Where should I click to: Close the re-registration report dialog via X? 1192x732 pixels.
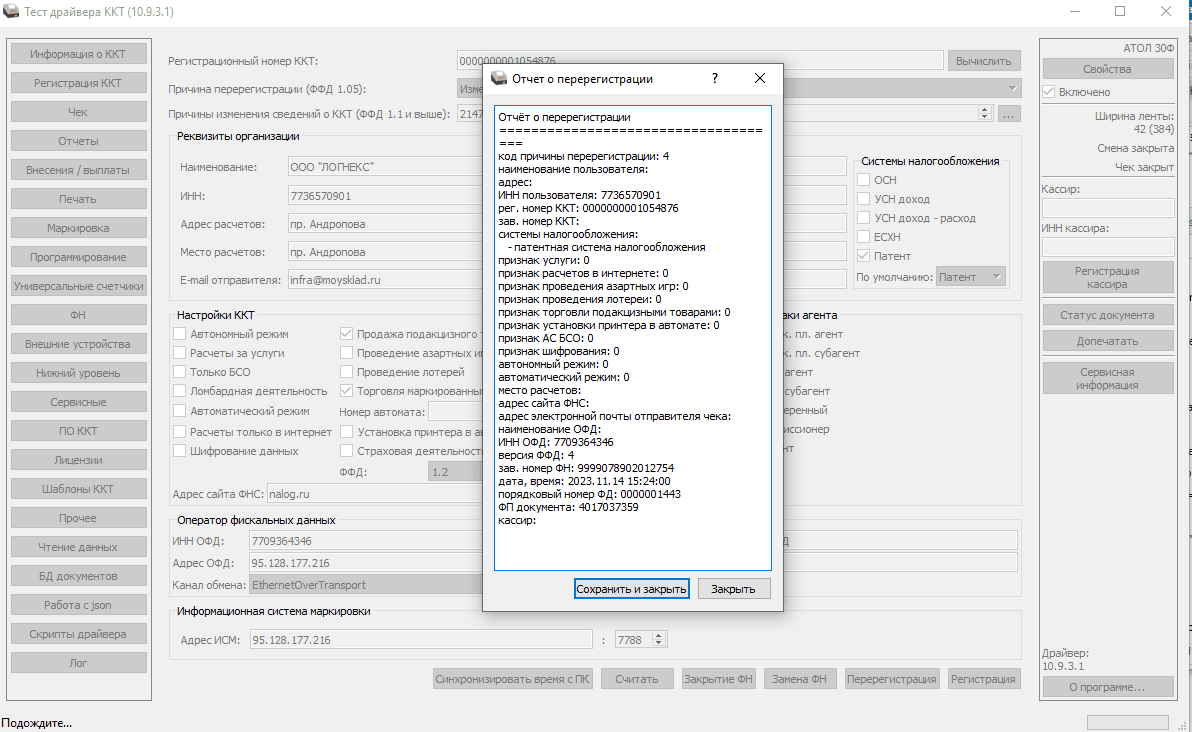[759, 79]
